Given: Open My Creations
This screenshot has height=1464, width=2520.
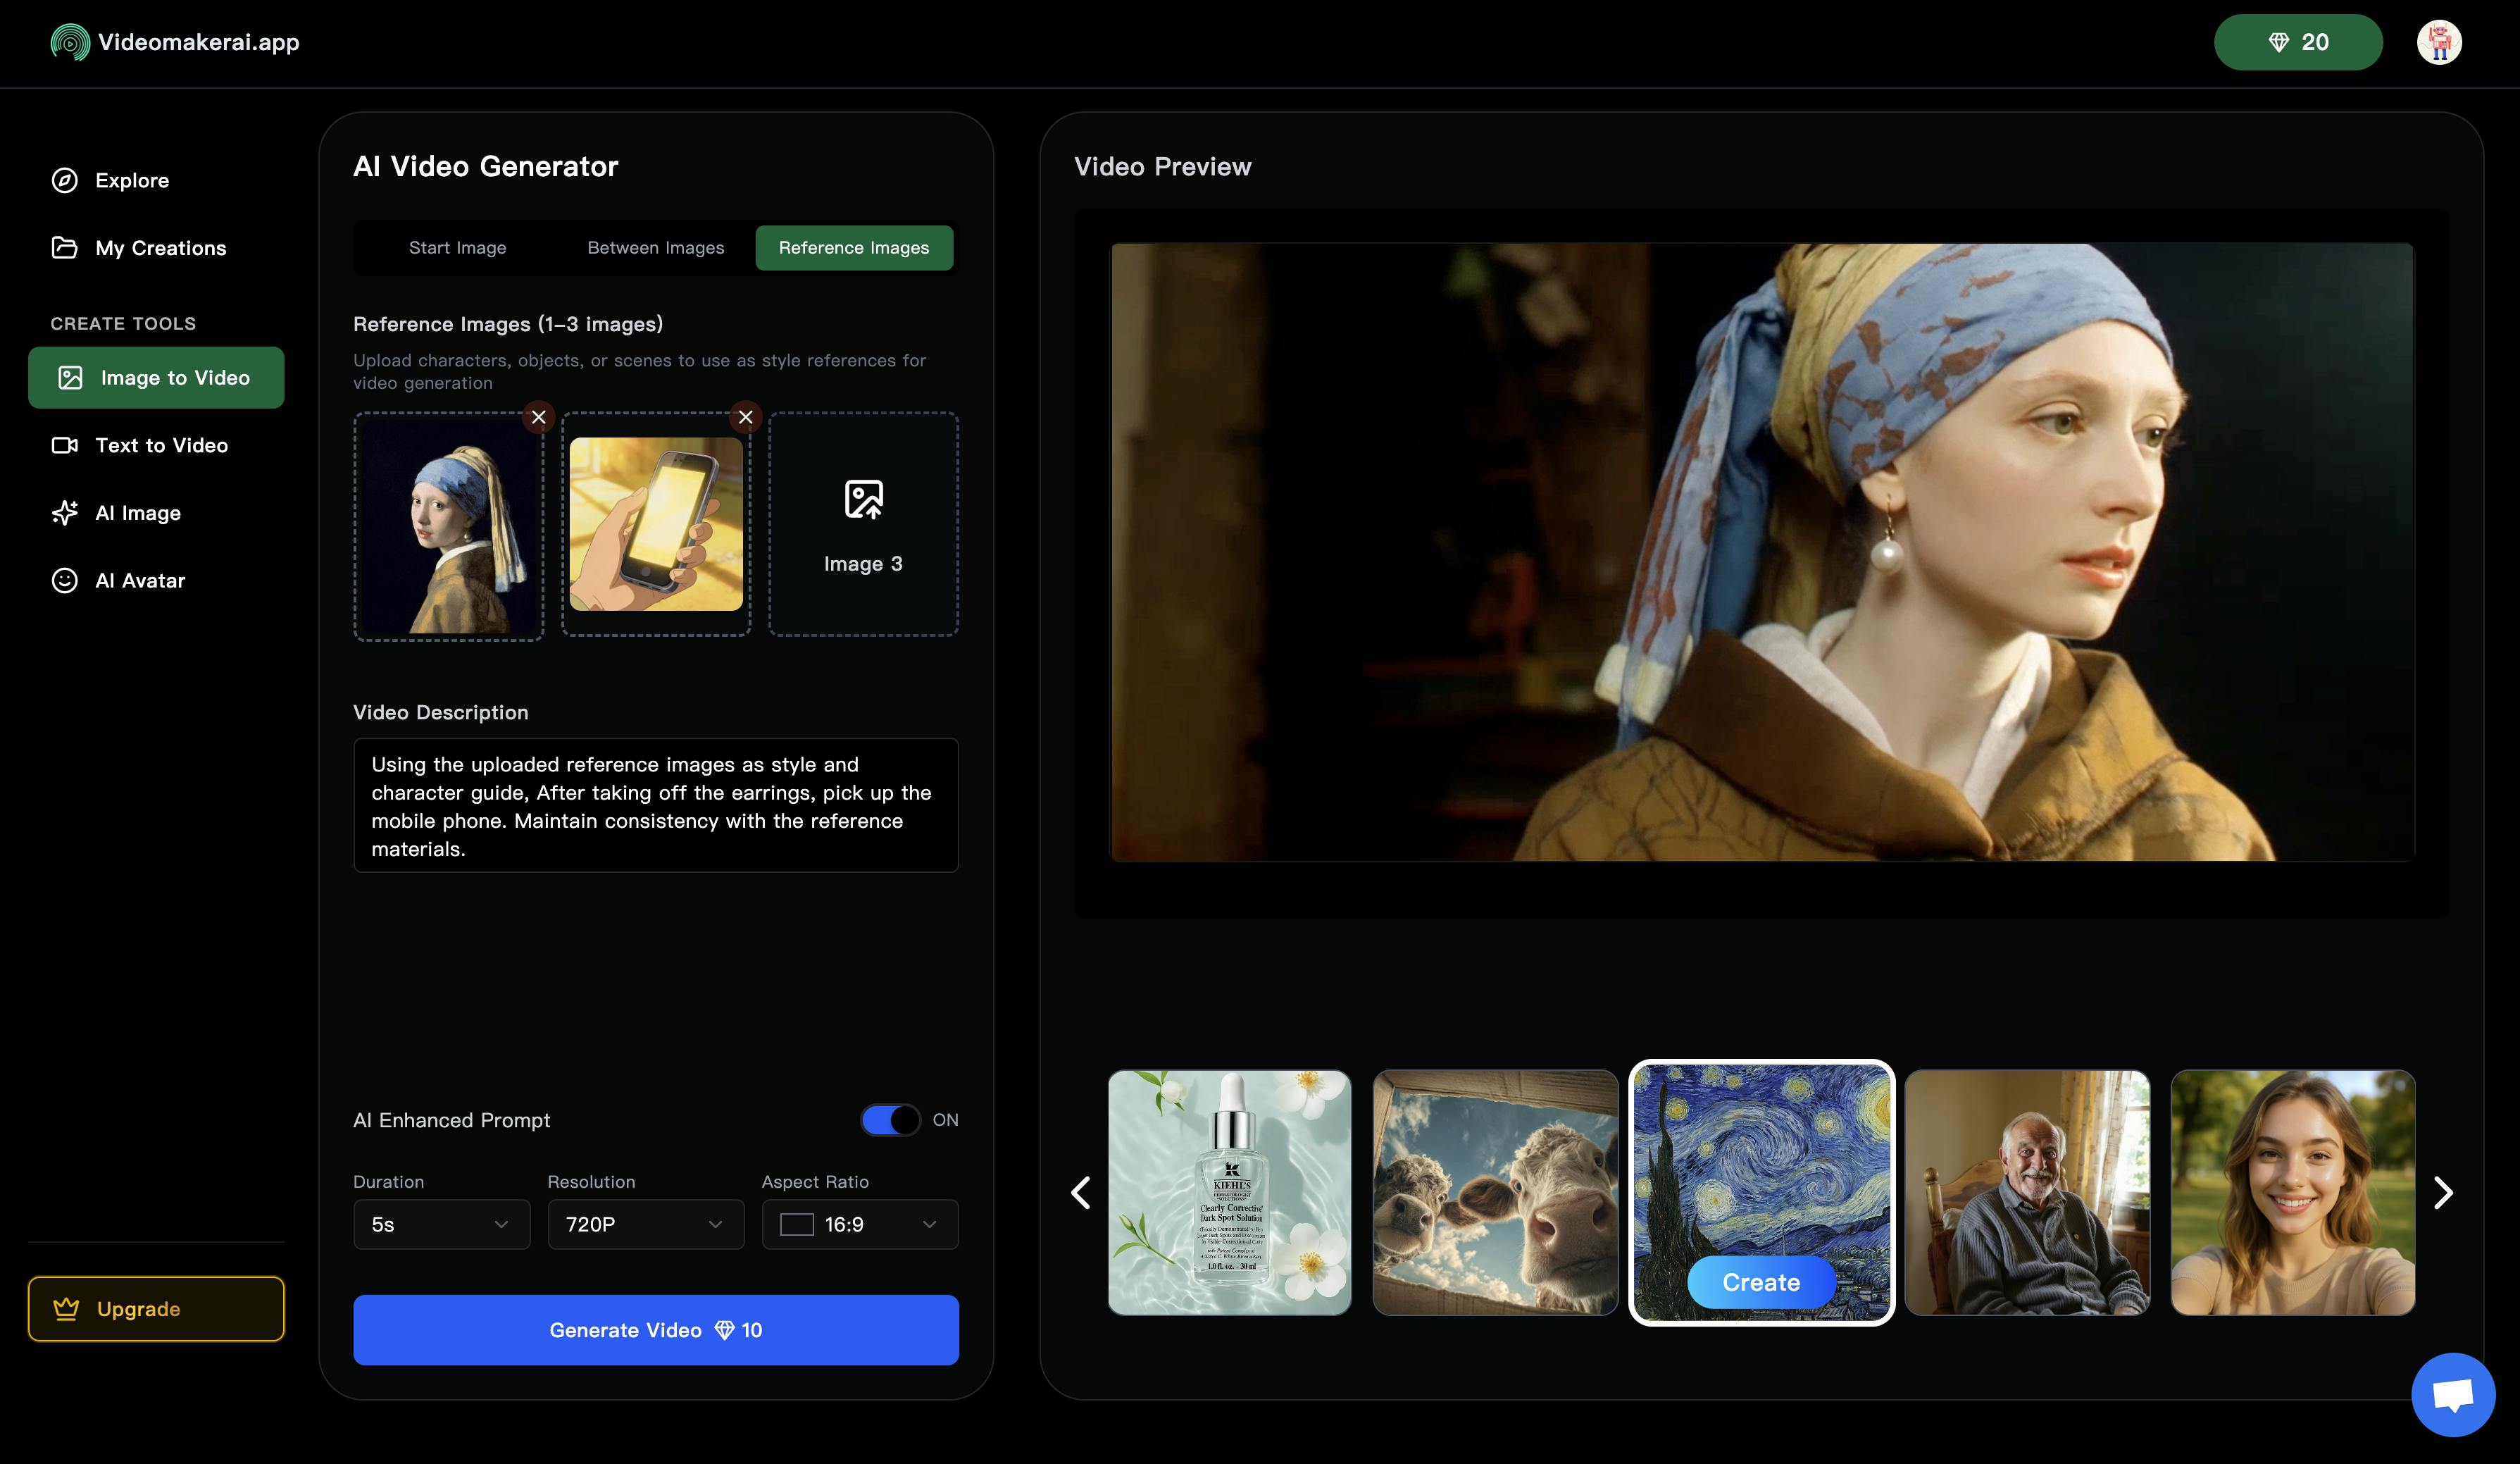Looking at the screenshot, I should point(160,247).
